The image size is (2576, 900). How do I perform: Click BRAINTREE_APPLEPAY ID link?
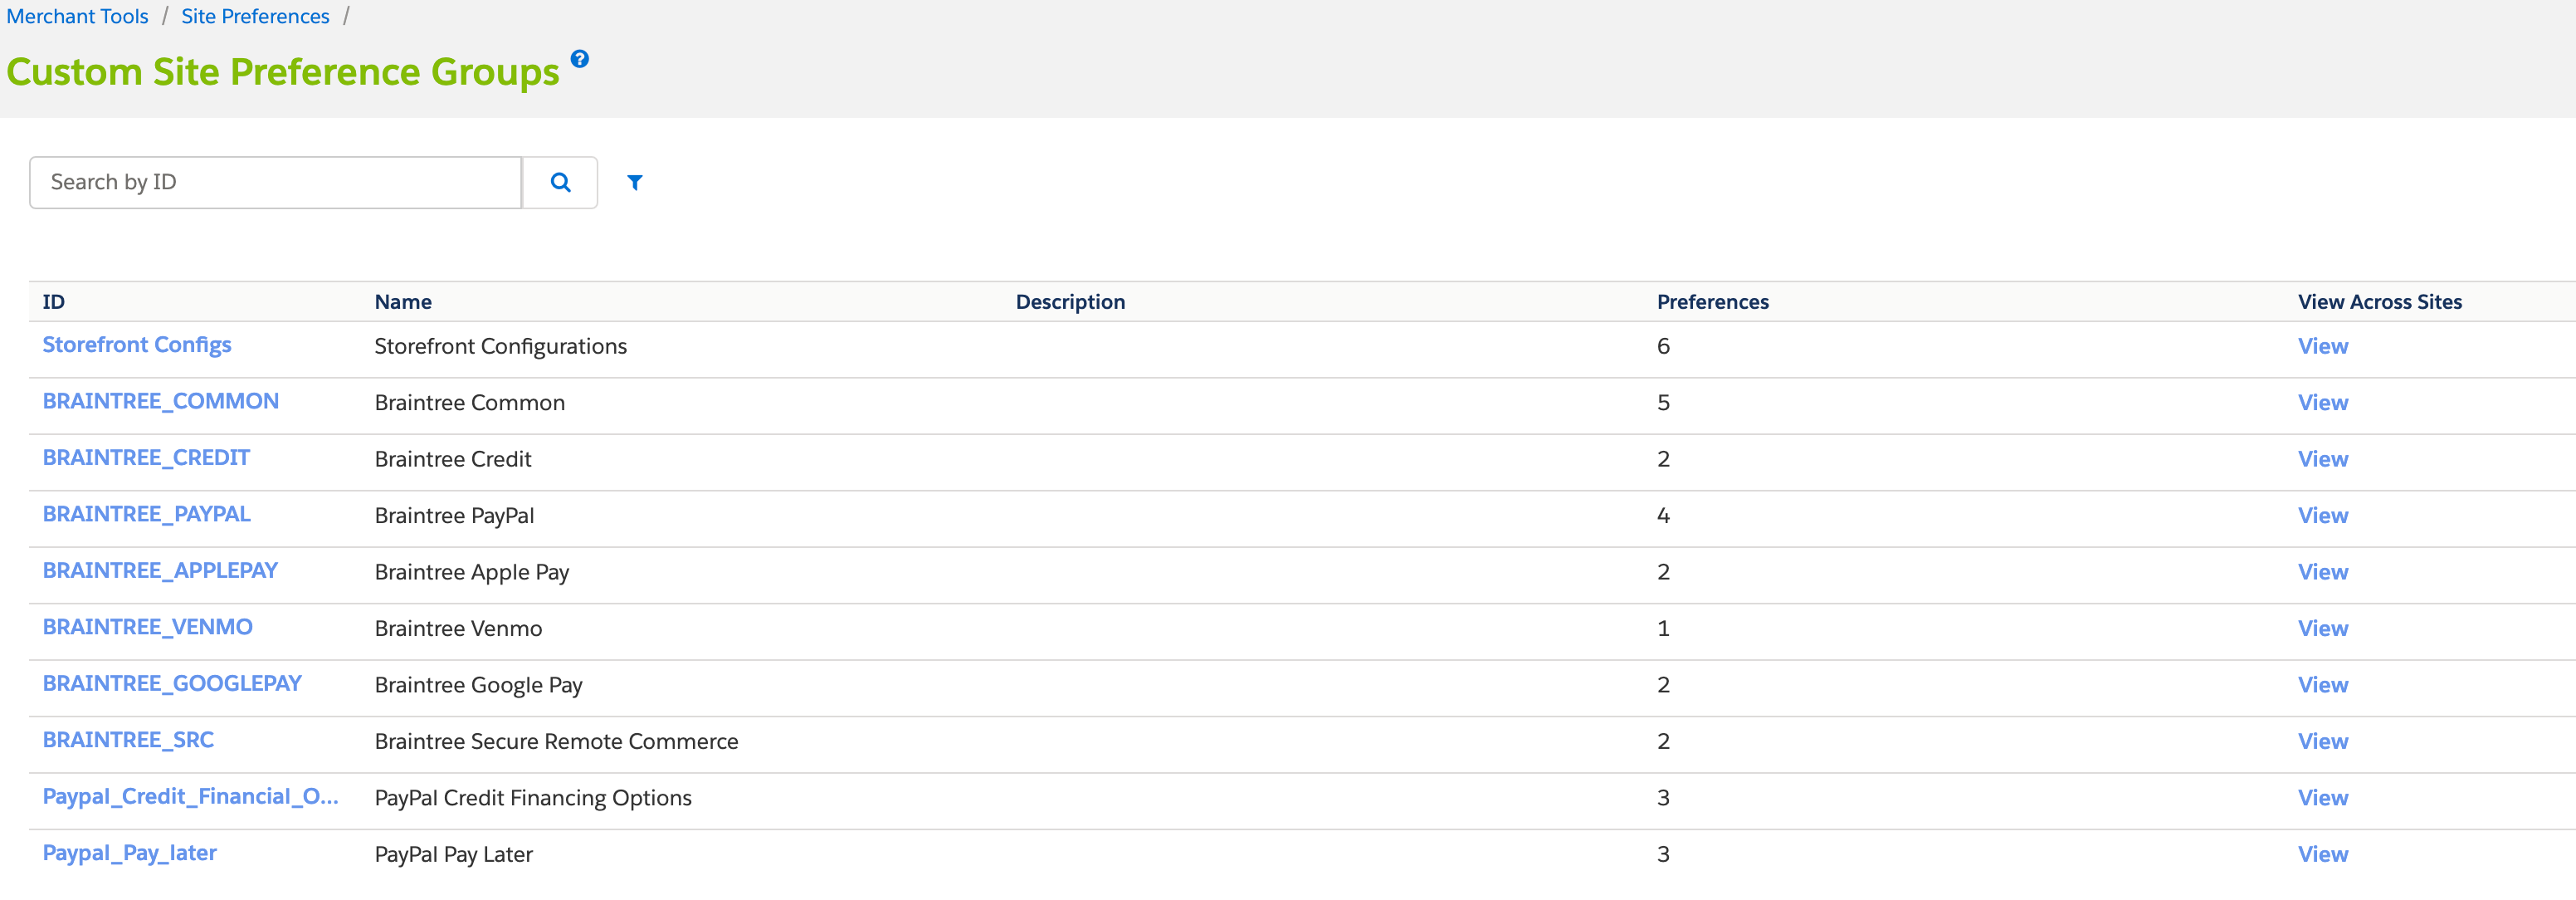click(x=160, y=571)
